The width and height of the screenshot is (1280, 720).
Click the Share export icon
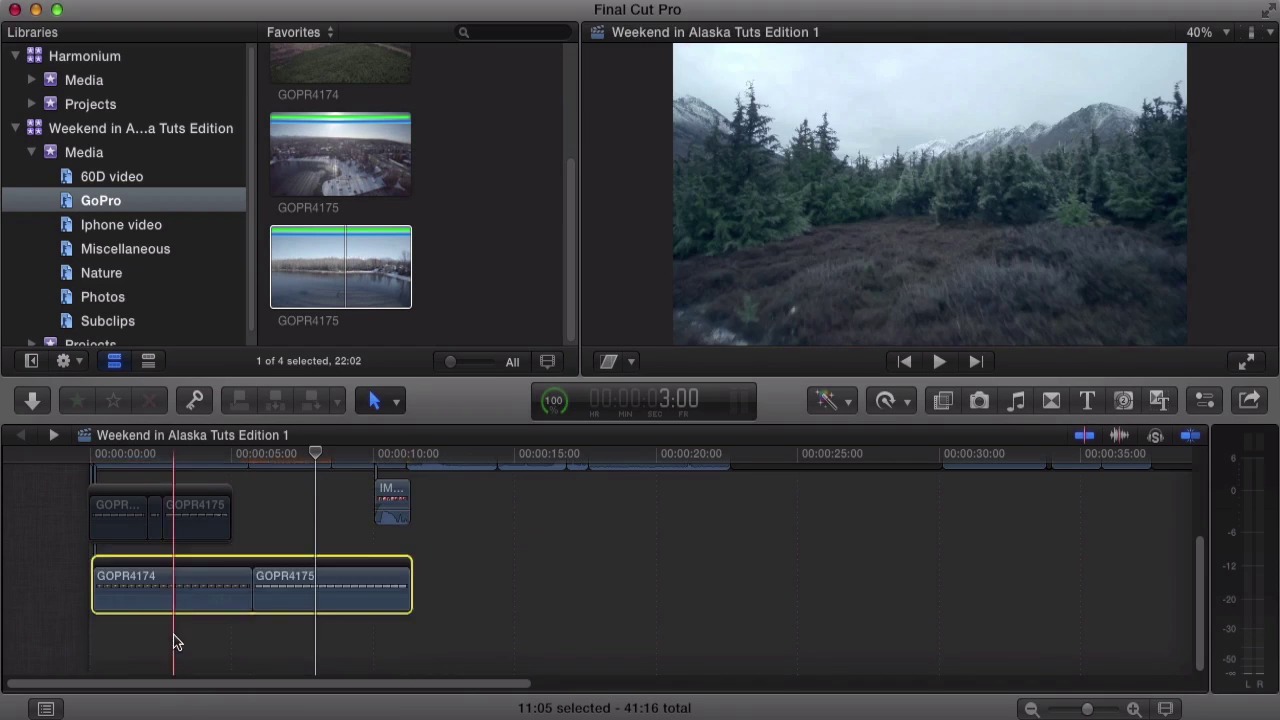(x=1249, y=401)
